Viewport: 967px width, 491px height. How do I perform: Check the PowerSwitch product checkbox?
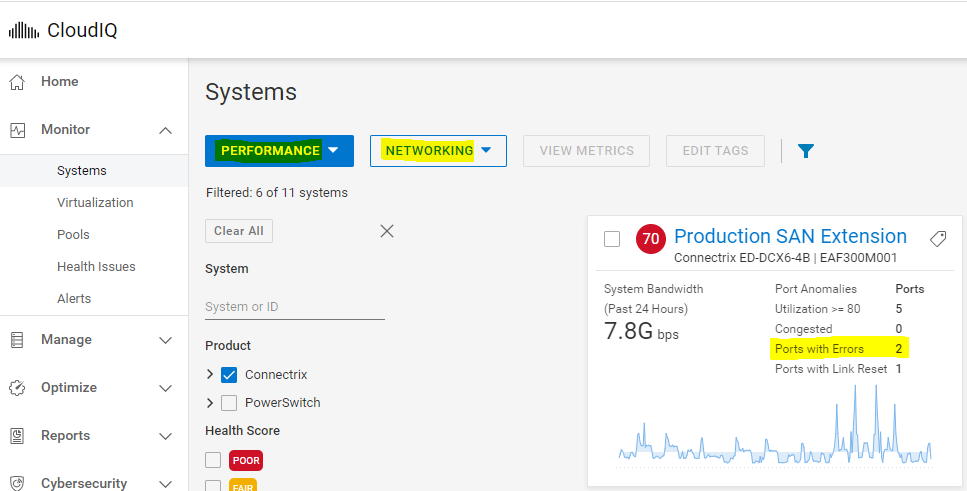pos(228,403)
